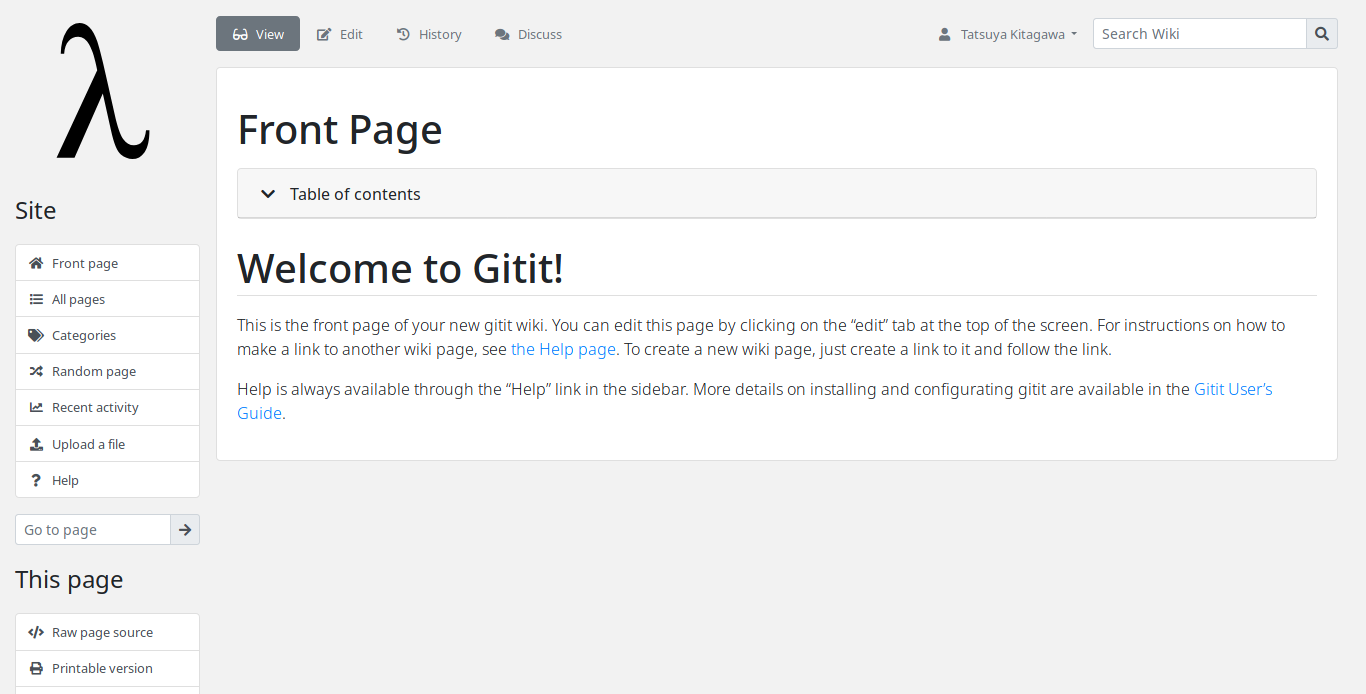Go to Front page in sidebar
This screenshot has height=694, width=1366.
(107, 263)
